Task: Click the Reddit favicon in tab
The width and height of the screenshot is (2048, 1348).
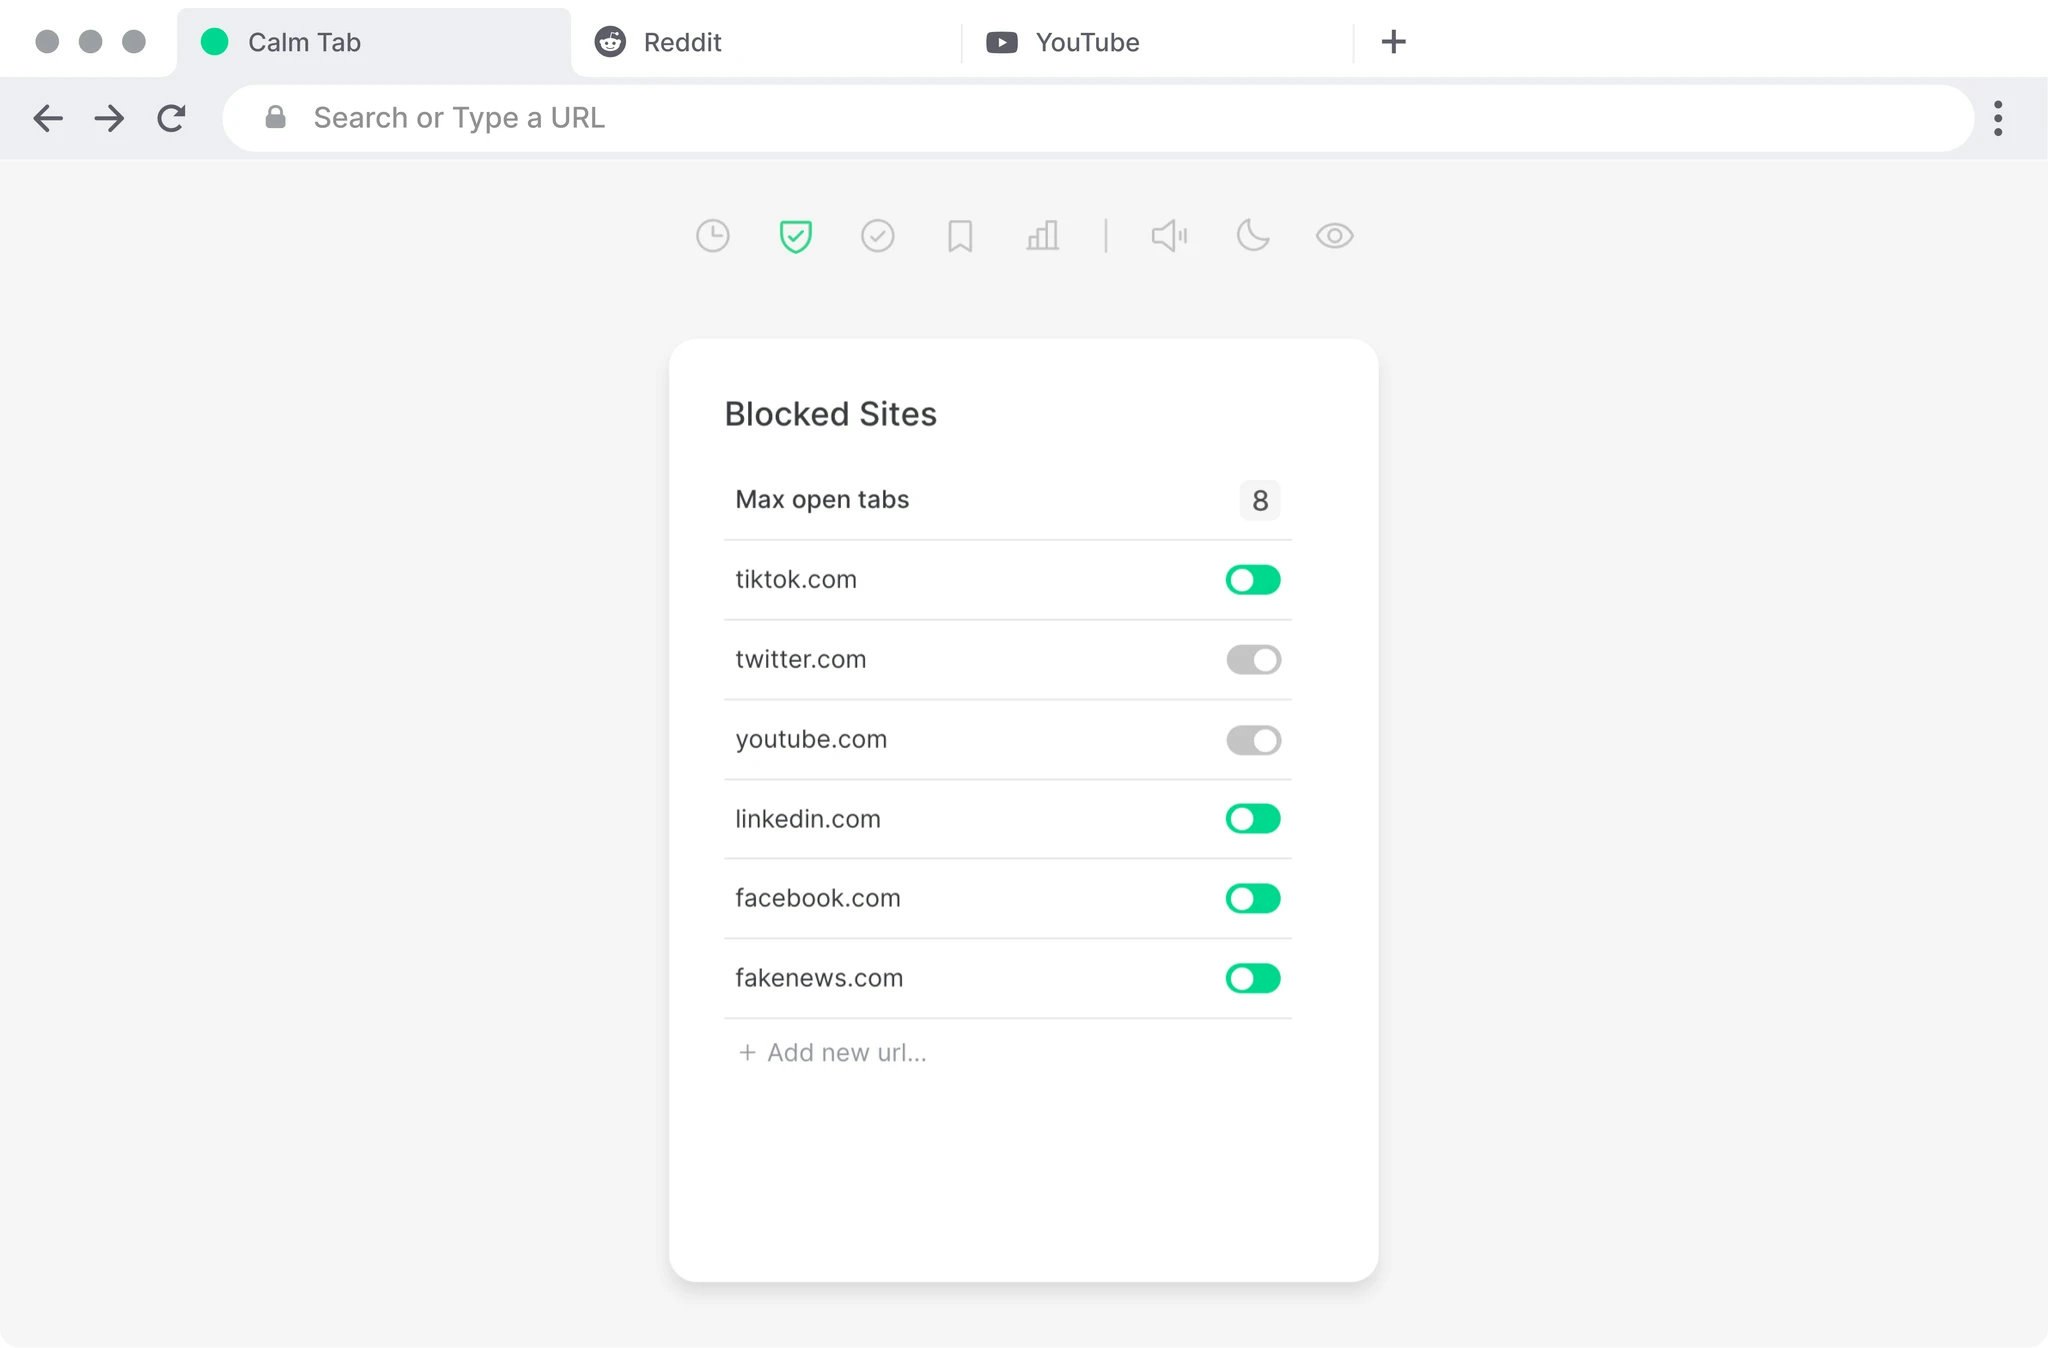Action: (610, 41)
